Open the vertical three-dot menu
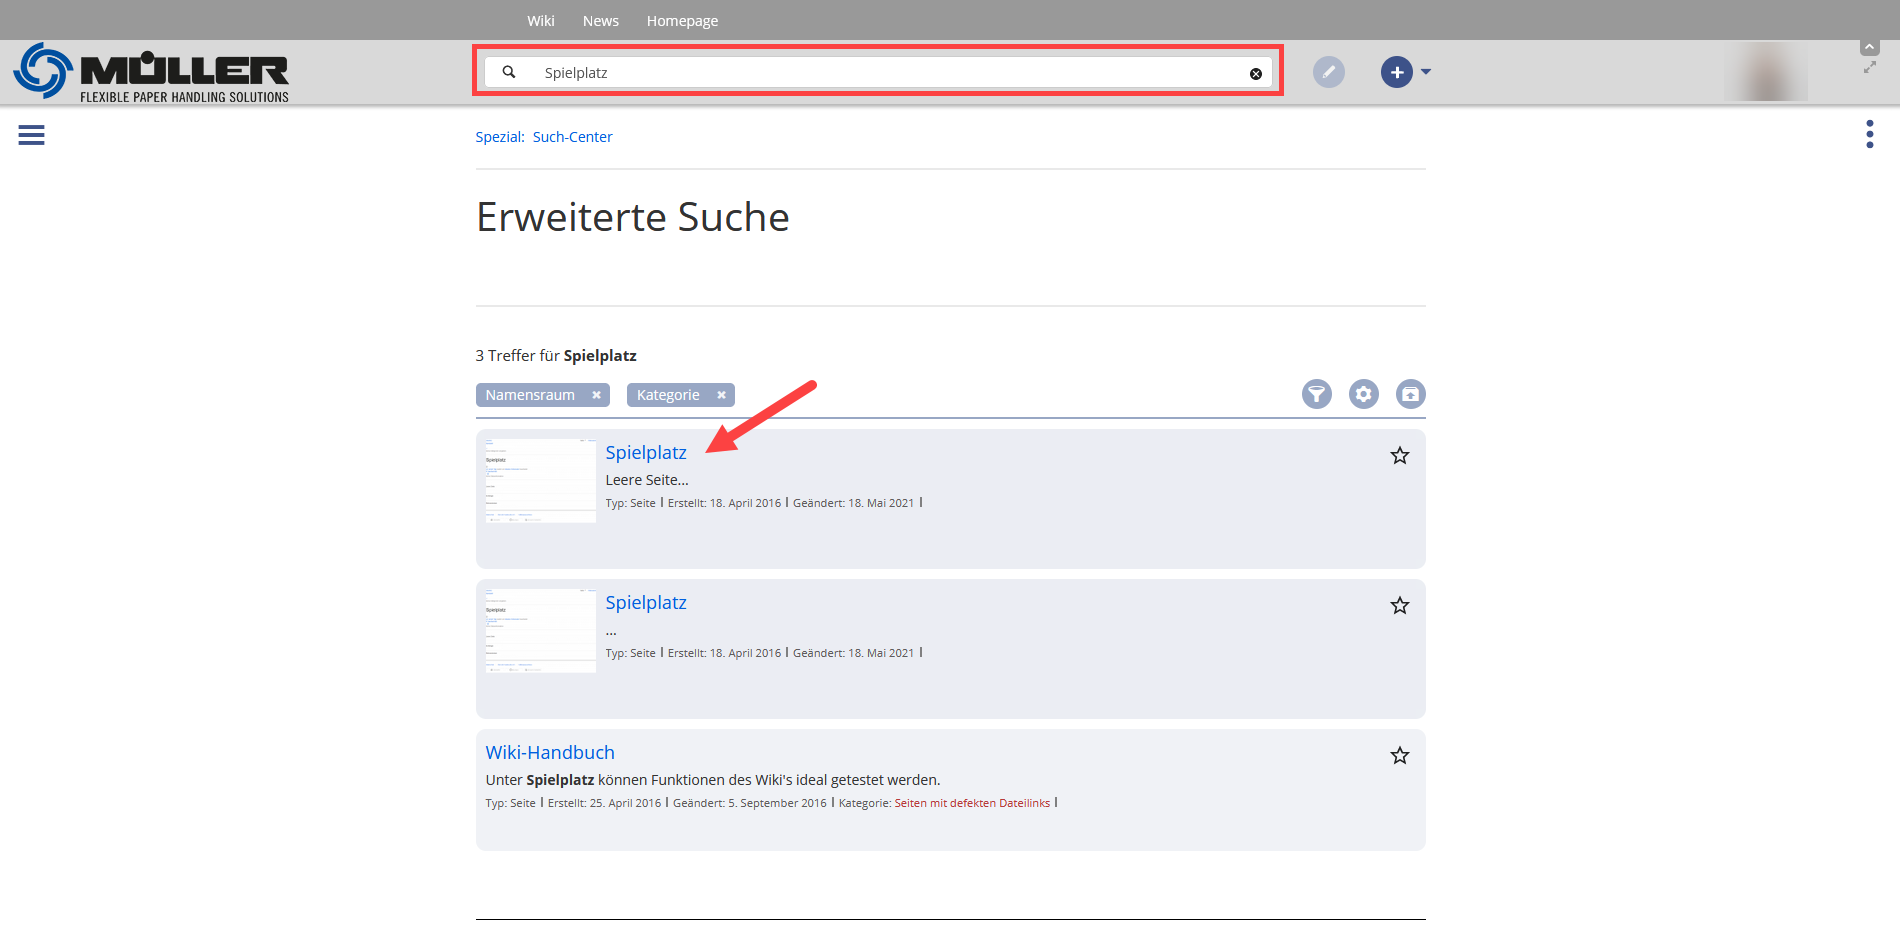This screenshot has width=1900, height=926. coord(1869,134)
